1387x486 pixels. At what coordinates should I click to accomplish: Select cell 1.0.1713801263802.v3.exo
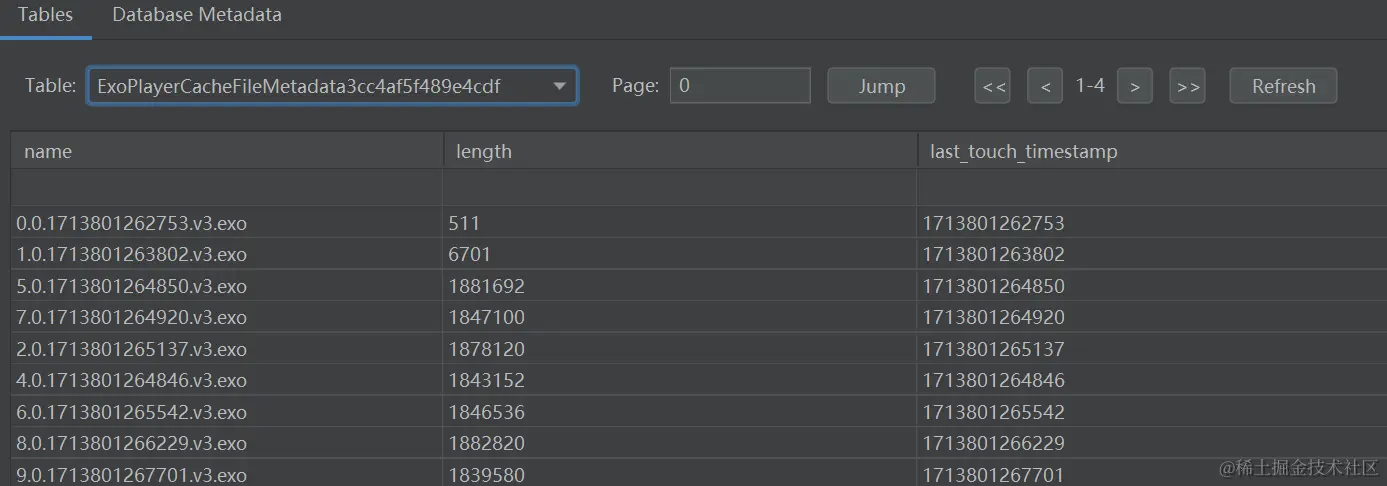pos(227,254)
